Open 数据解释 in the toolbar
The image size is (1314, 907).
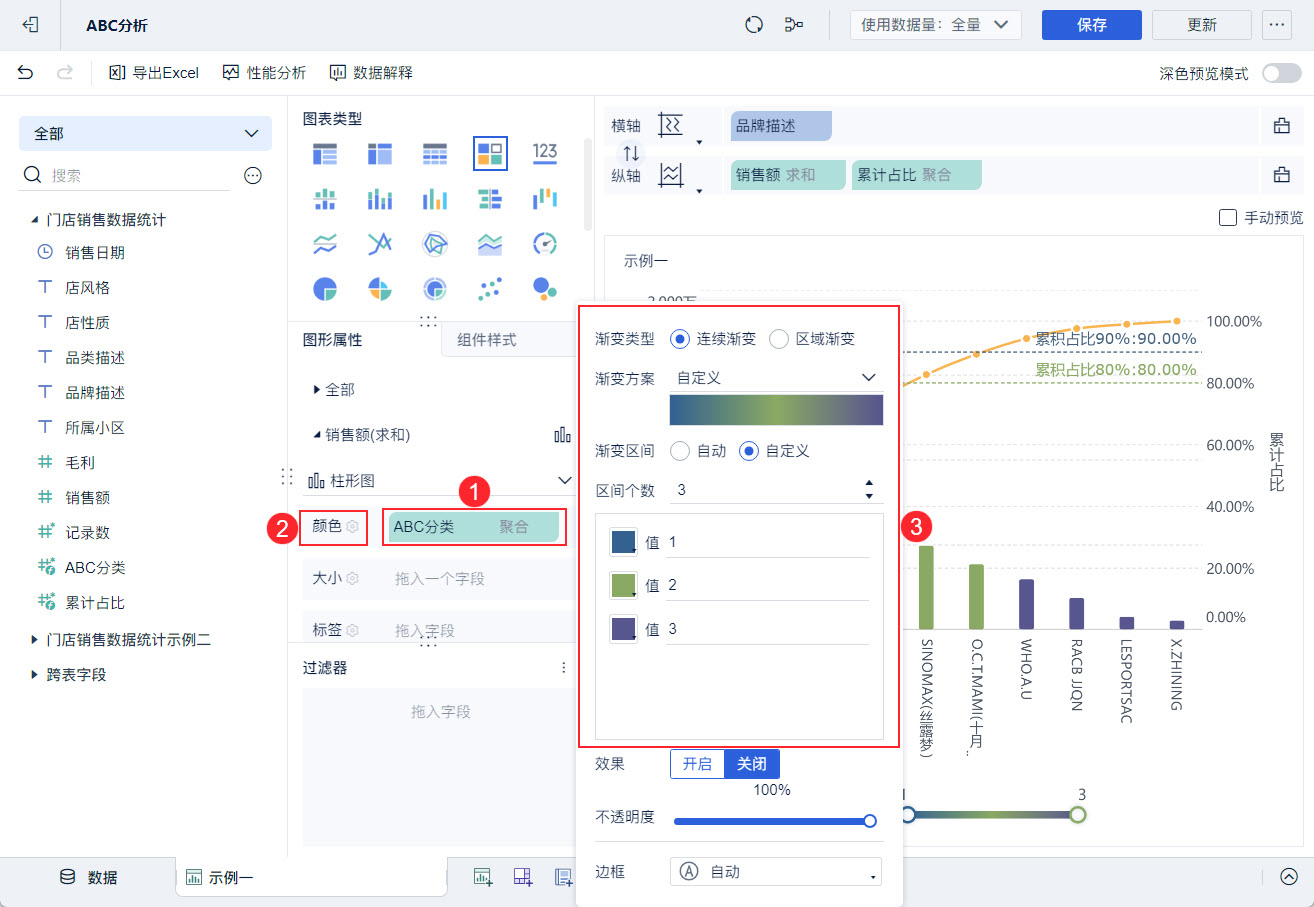coord(371,73)
